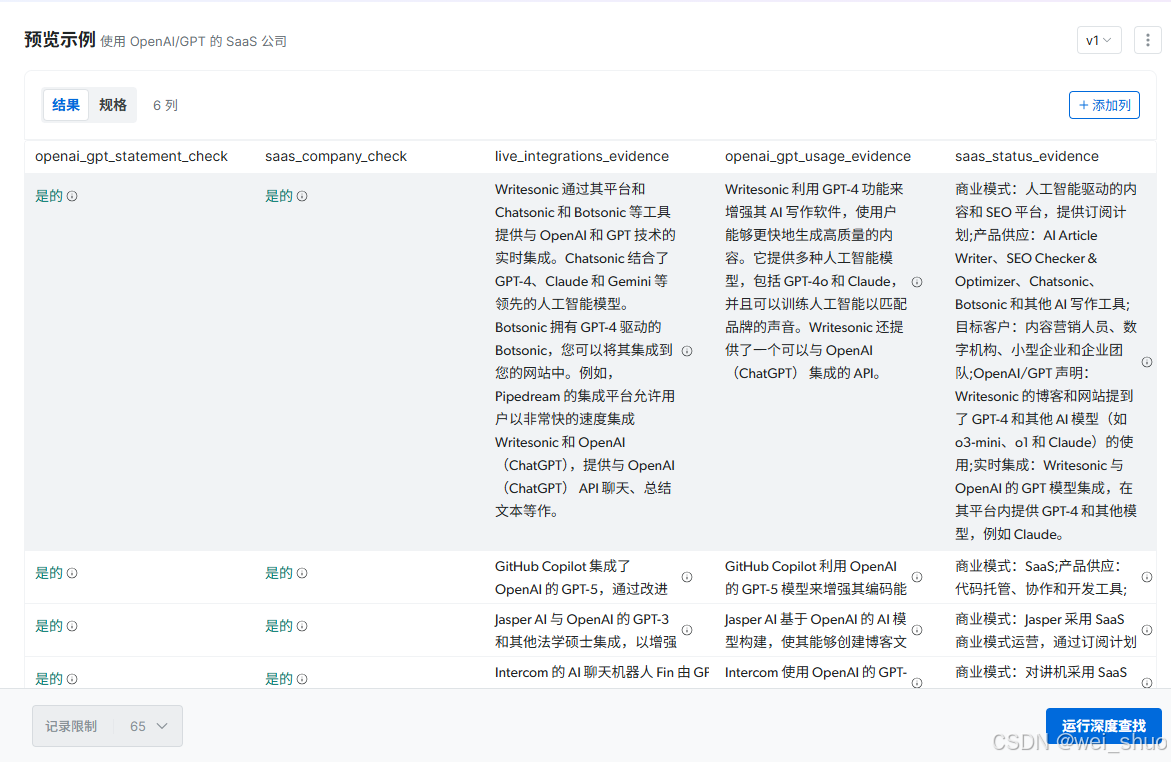
Task: Open info icon next to Jasper AI 基于 OpenAI text
Action: (x=917, y=631)
